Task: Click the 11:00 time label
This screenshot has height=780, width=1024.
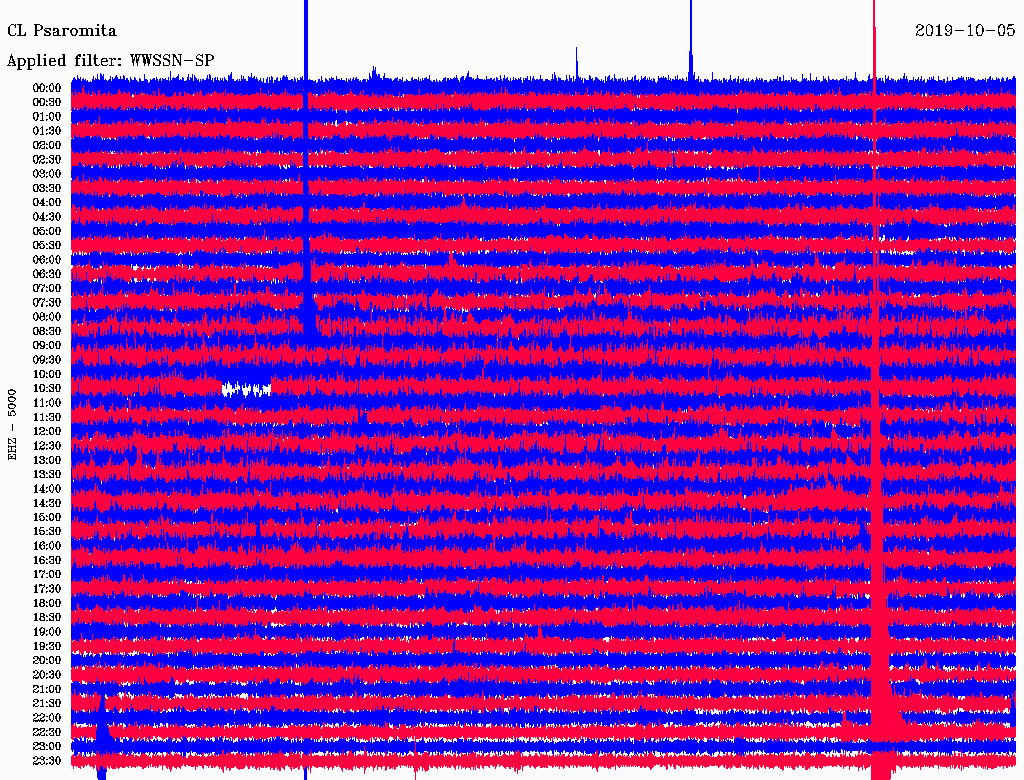Action: tap(47, 403)
